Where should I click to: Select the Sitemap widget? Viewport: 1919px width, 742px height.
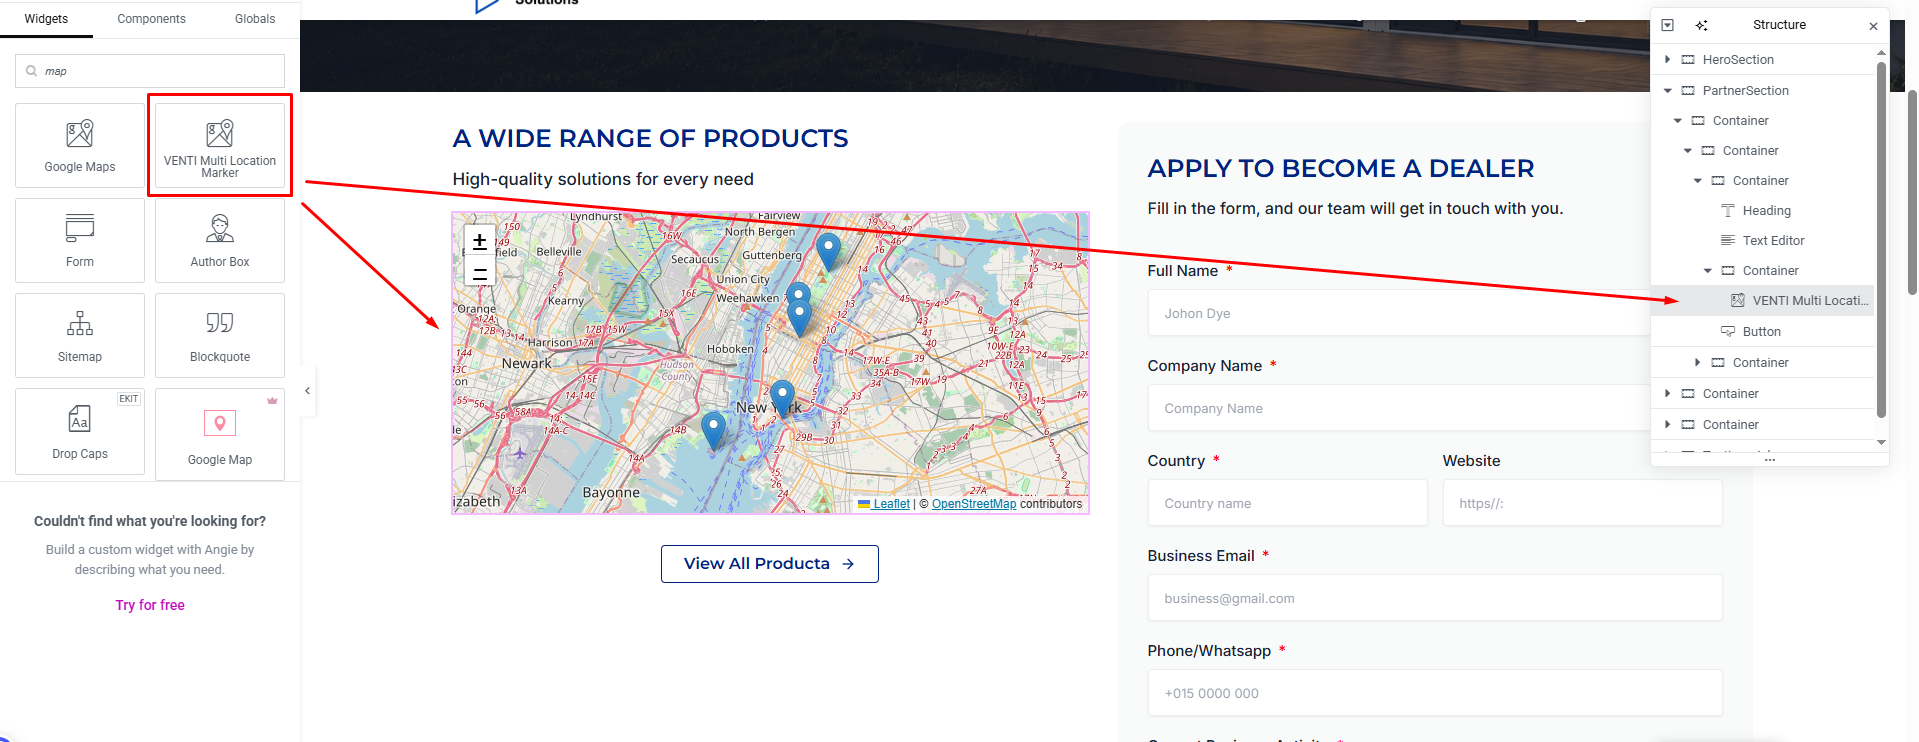click(x=80, y=335)
